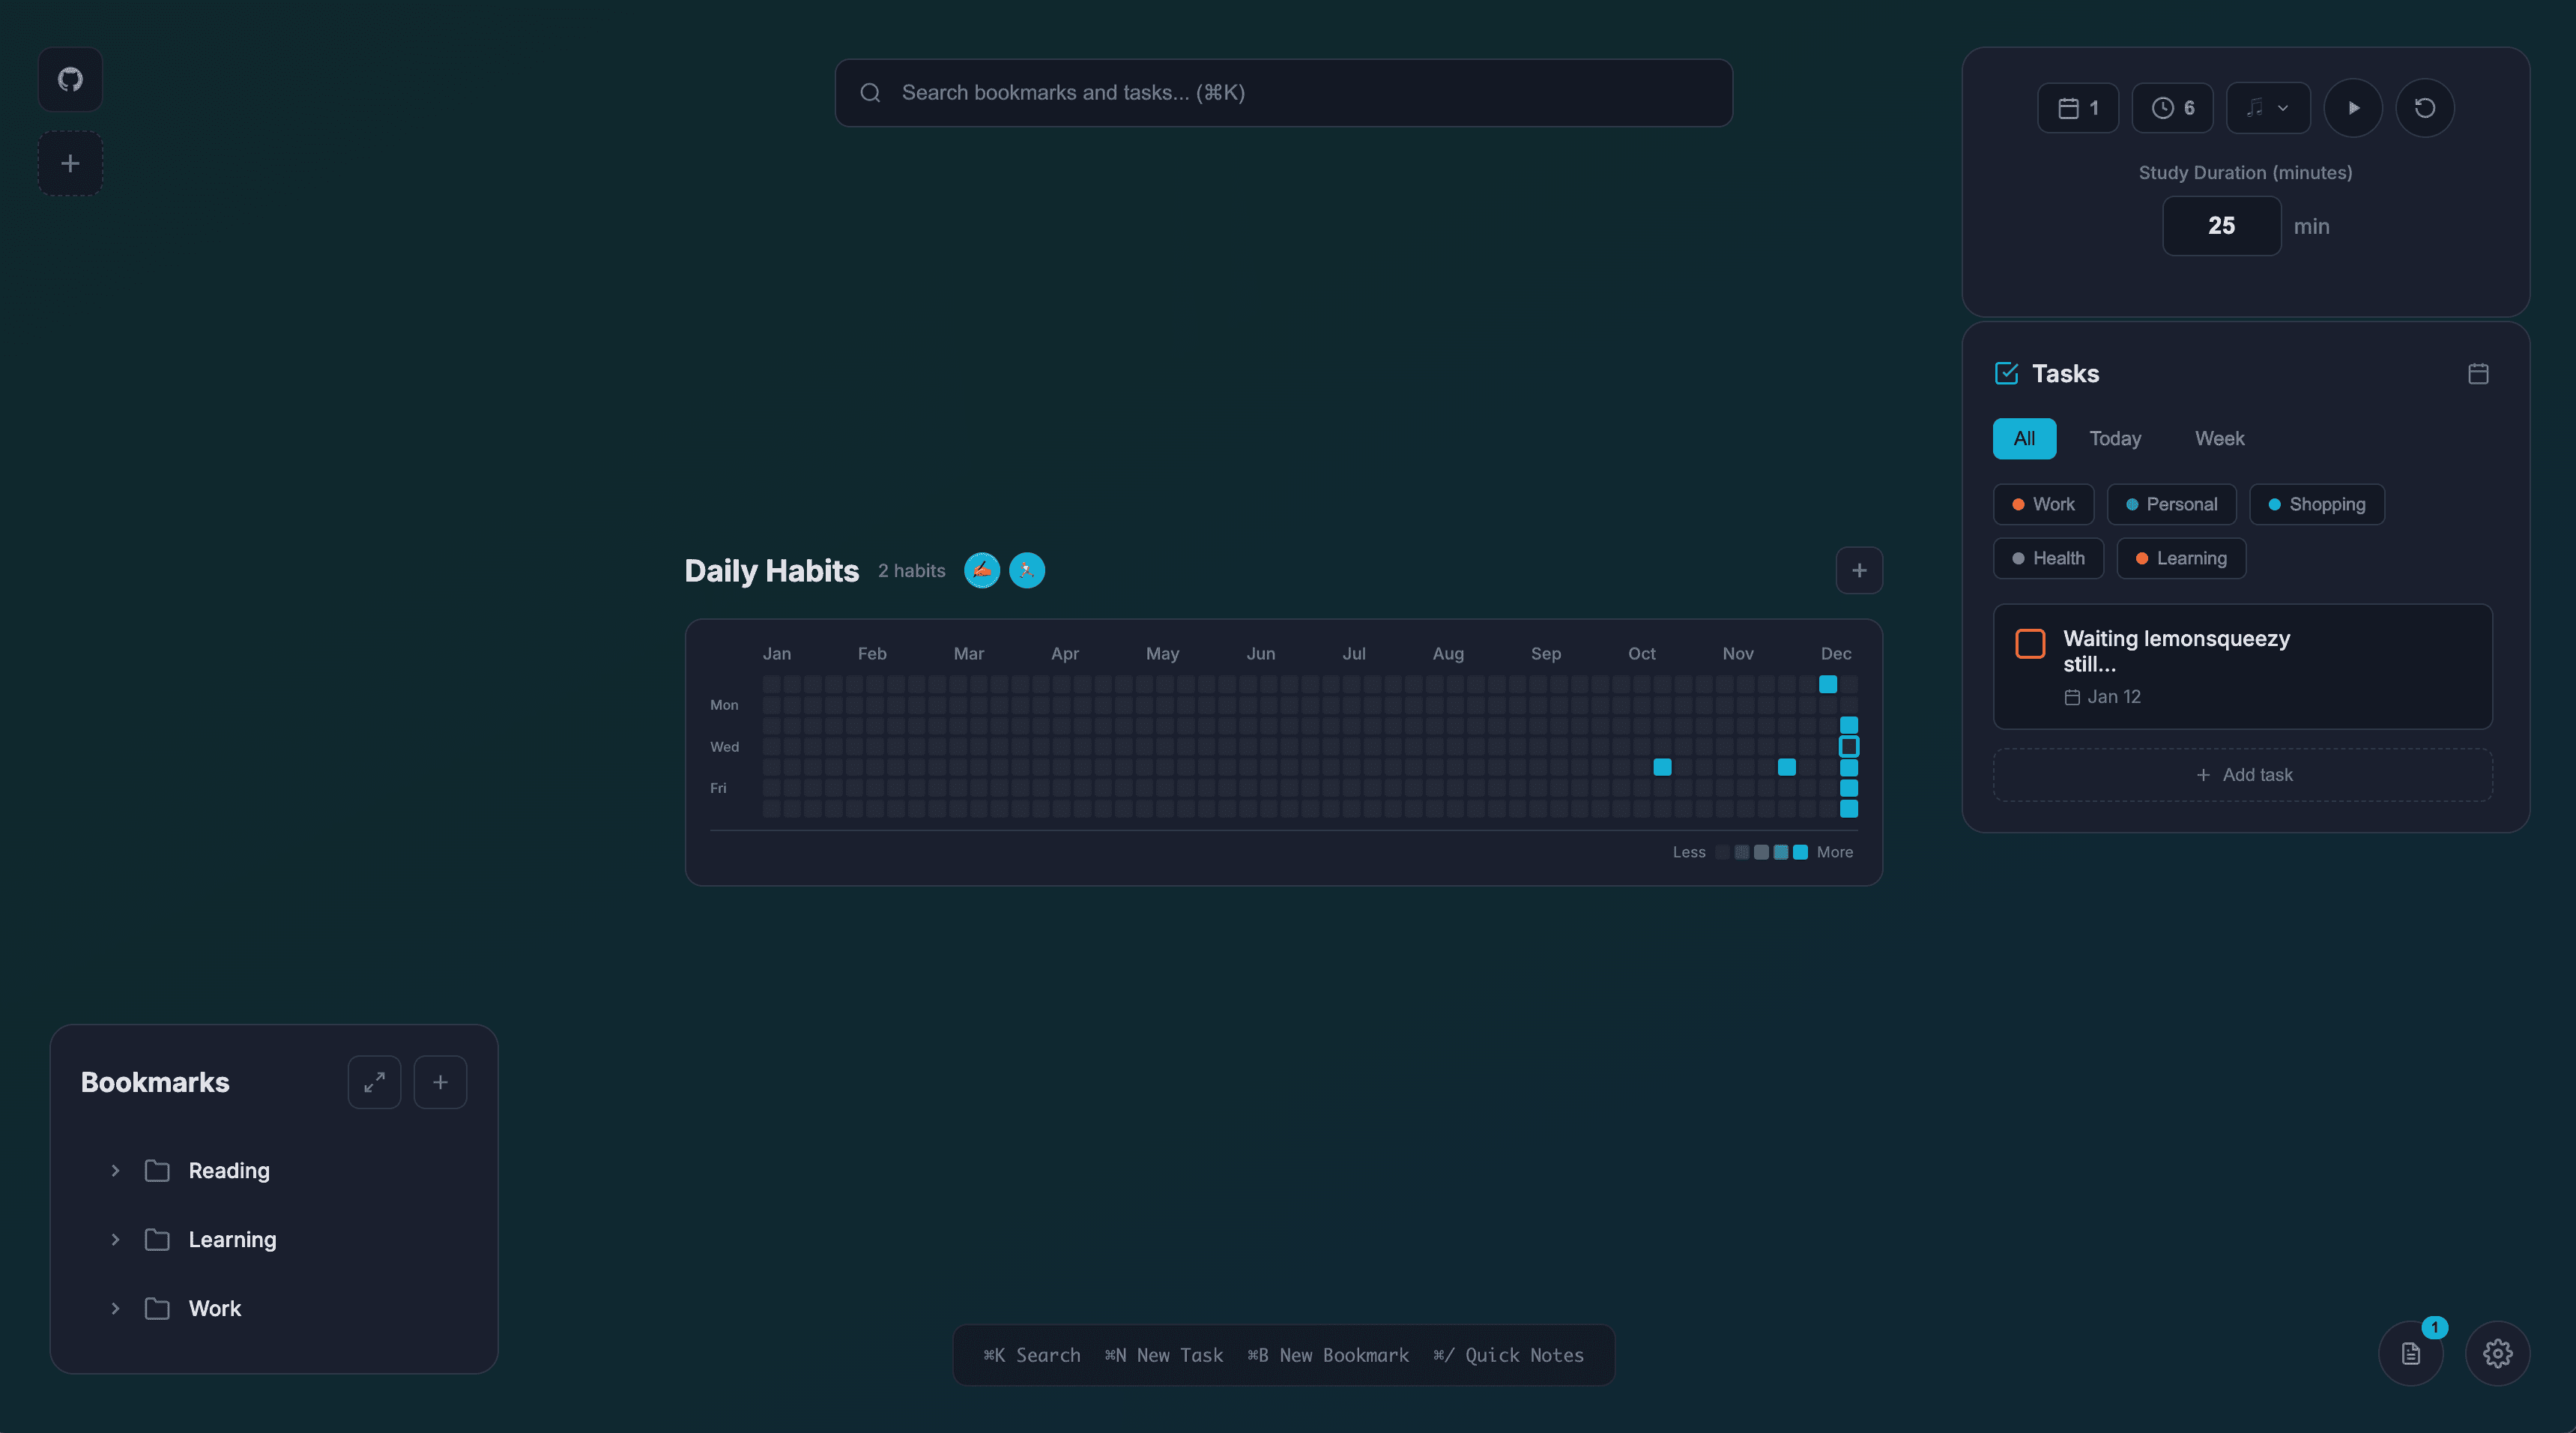Image resolution: width=2576 pixels, height=1433 pixels.
Task: Edit the Study Duration minutes field
Action: click(2221, 225)
